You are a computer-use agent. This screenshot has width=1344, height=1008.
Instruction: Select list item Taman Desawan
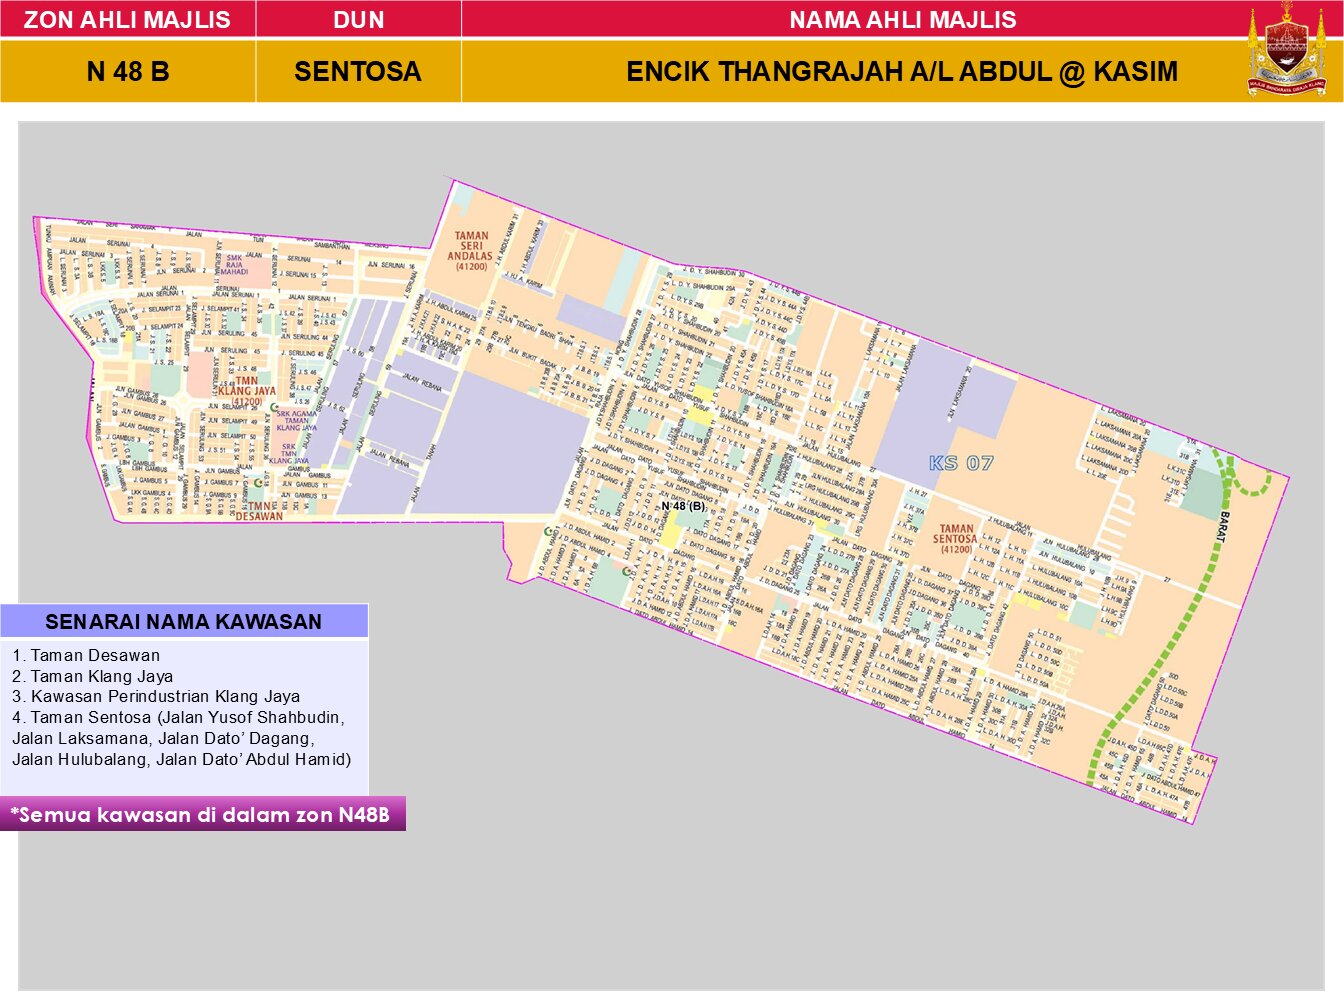click(x=86, y=656)
